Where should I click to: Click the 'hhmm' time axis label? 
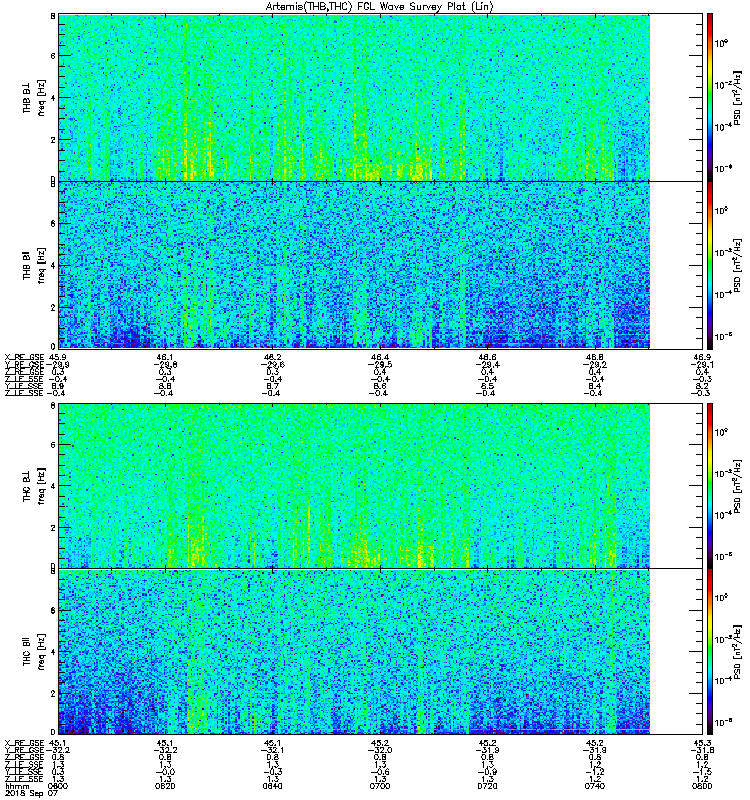tap(17, 786)
